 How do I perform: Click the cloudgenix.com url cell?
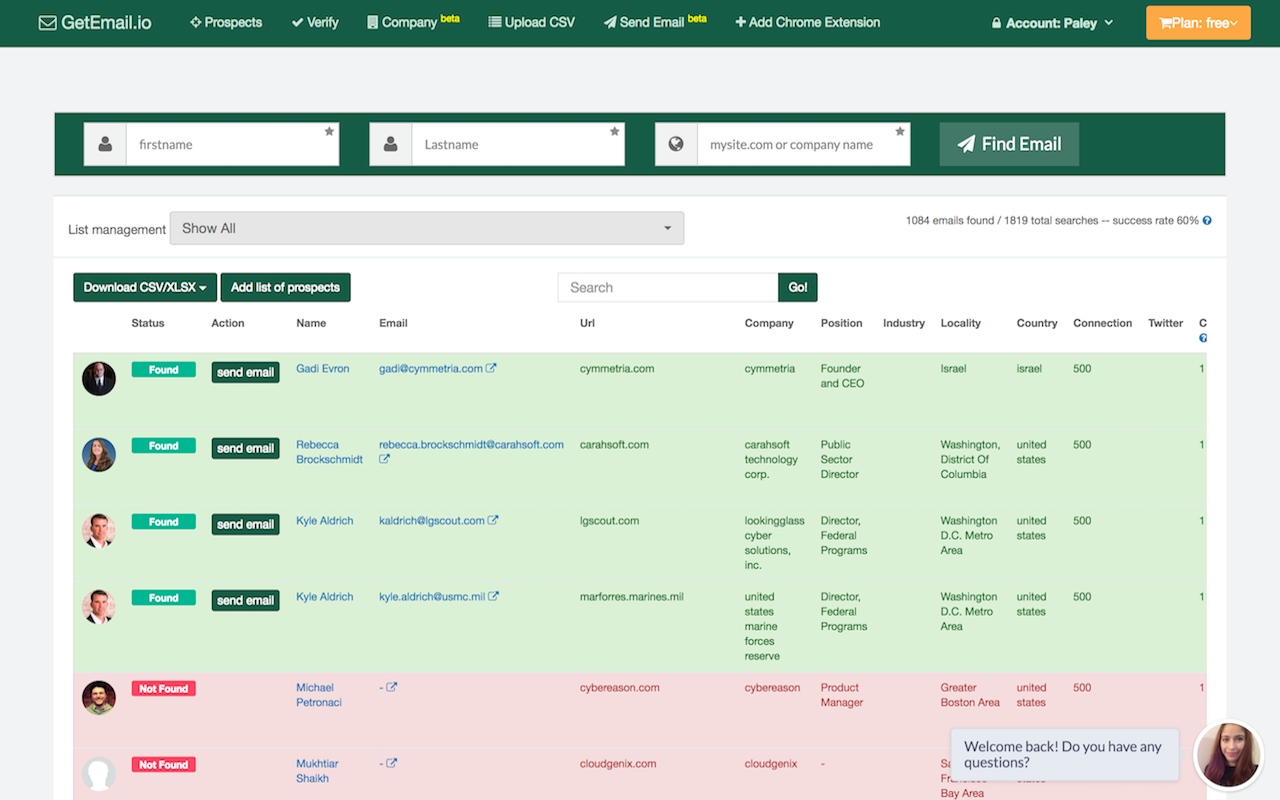click(618, 763)
